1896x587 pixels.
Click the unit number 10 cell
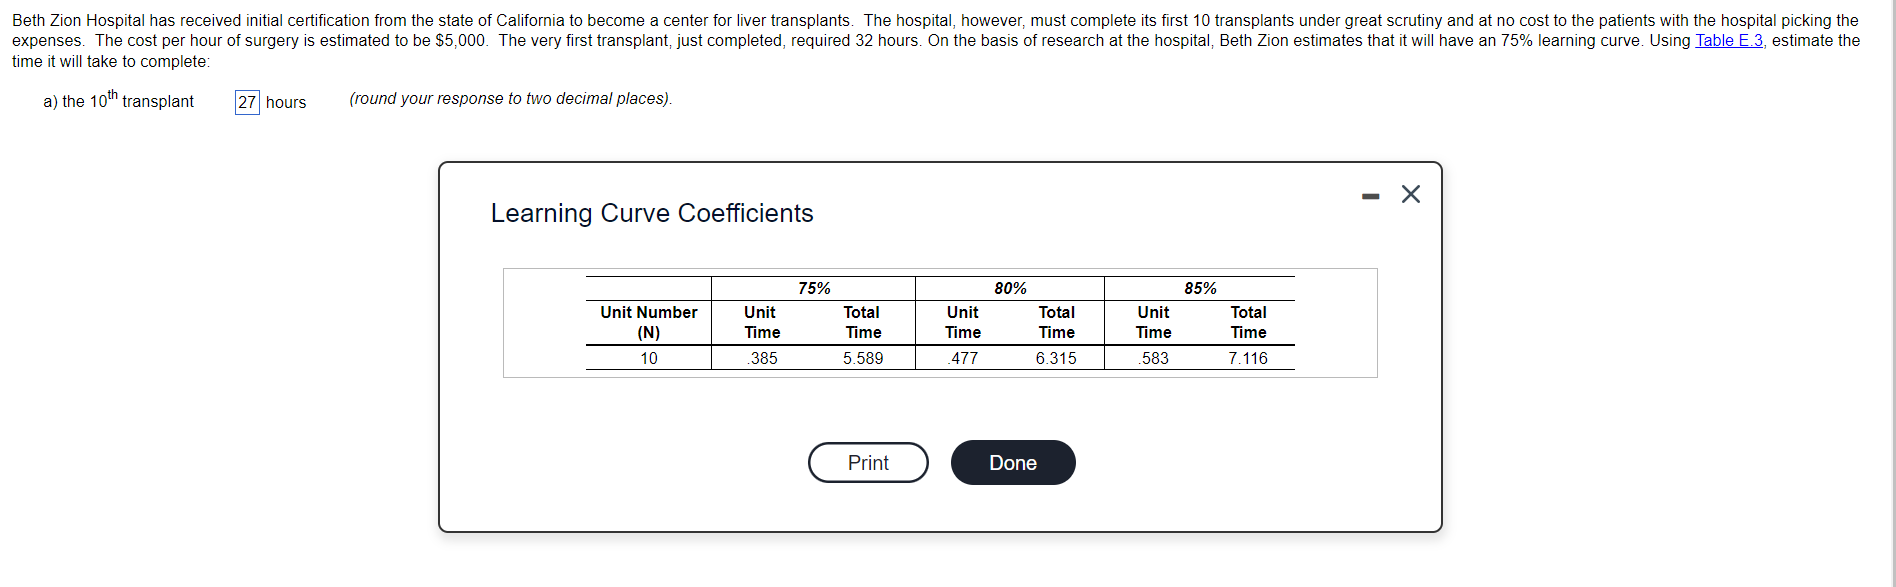[649, 358]
